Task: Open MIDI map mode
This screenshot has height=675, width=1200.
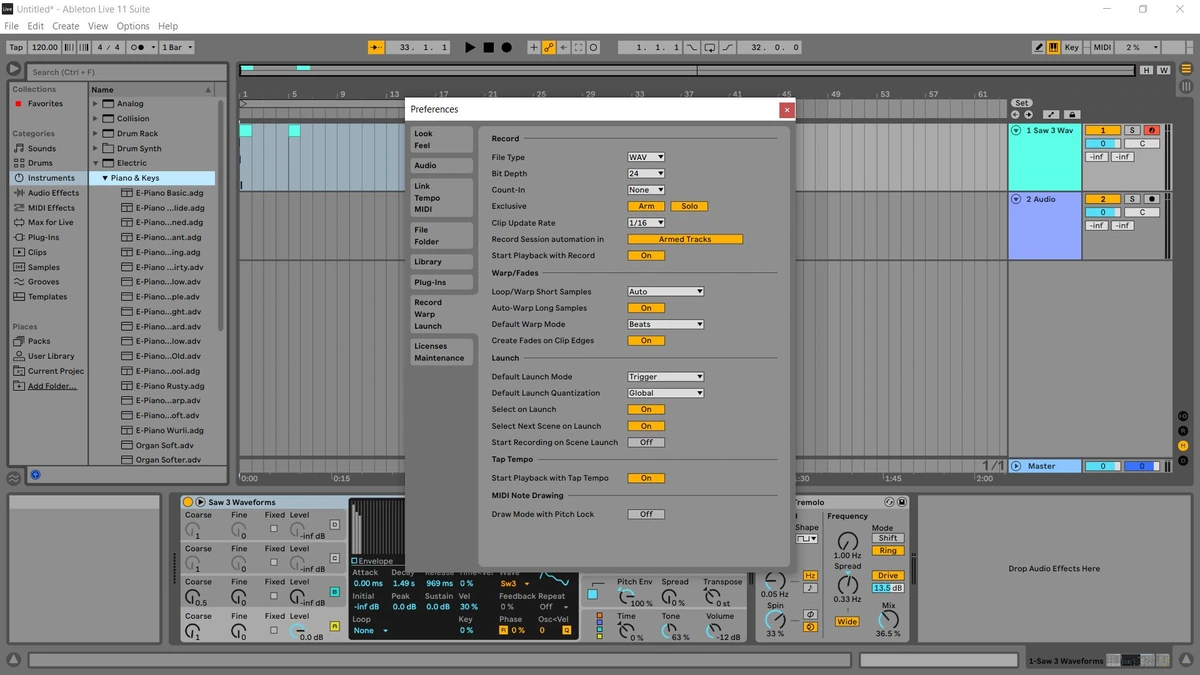Action: 1102,47
